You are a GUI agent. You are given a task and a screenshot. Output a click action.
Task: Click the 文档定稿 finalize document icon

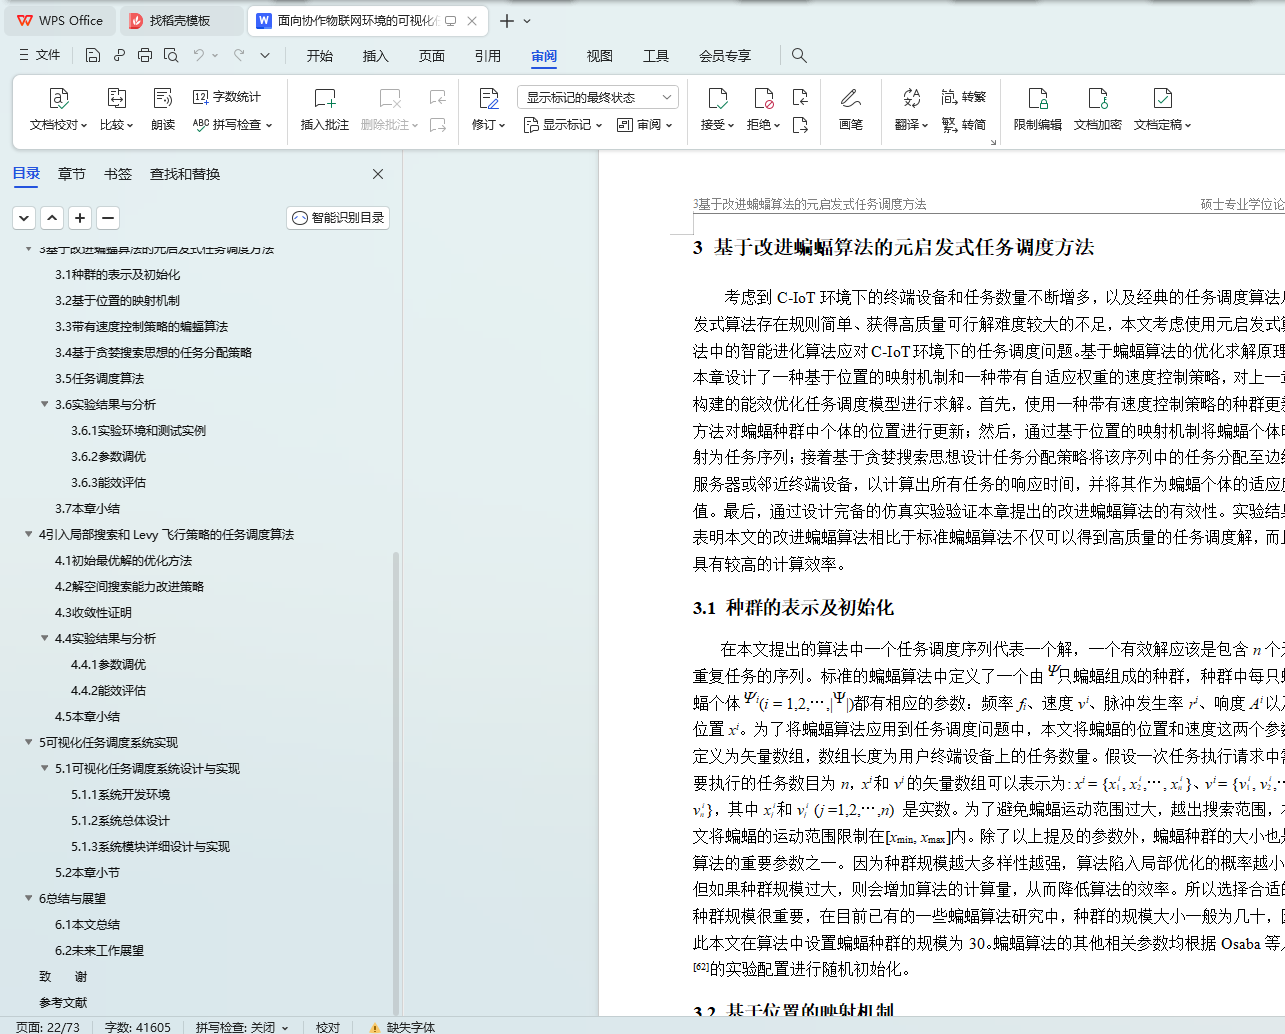click(x=1162, y=98)
